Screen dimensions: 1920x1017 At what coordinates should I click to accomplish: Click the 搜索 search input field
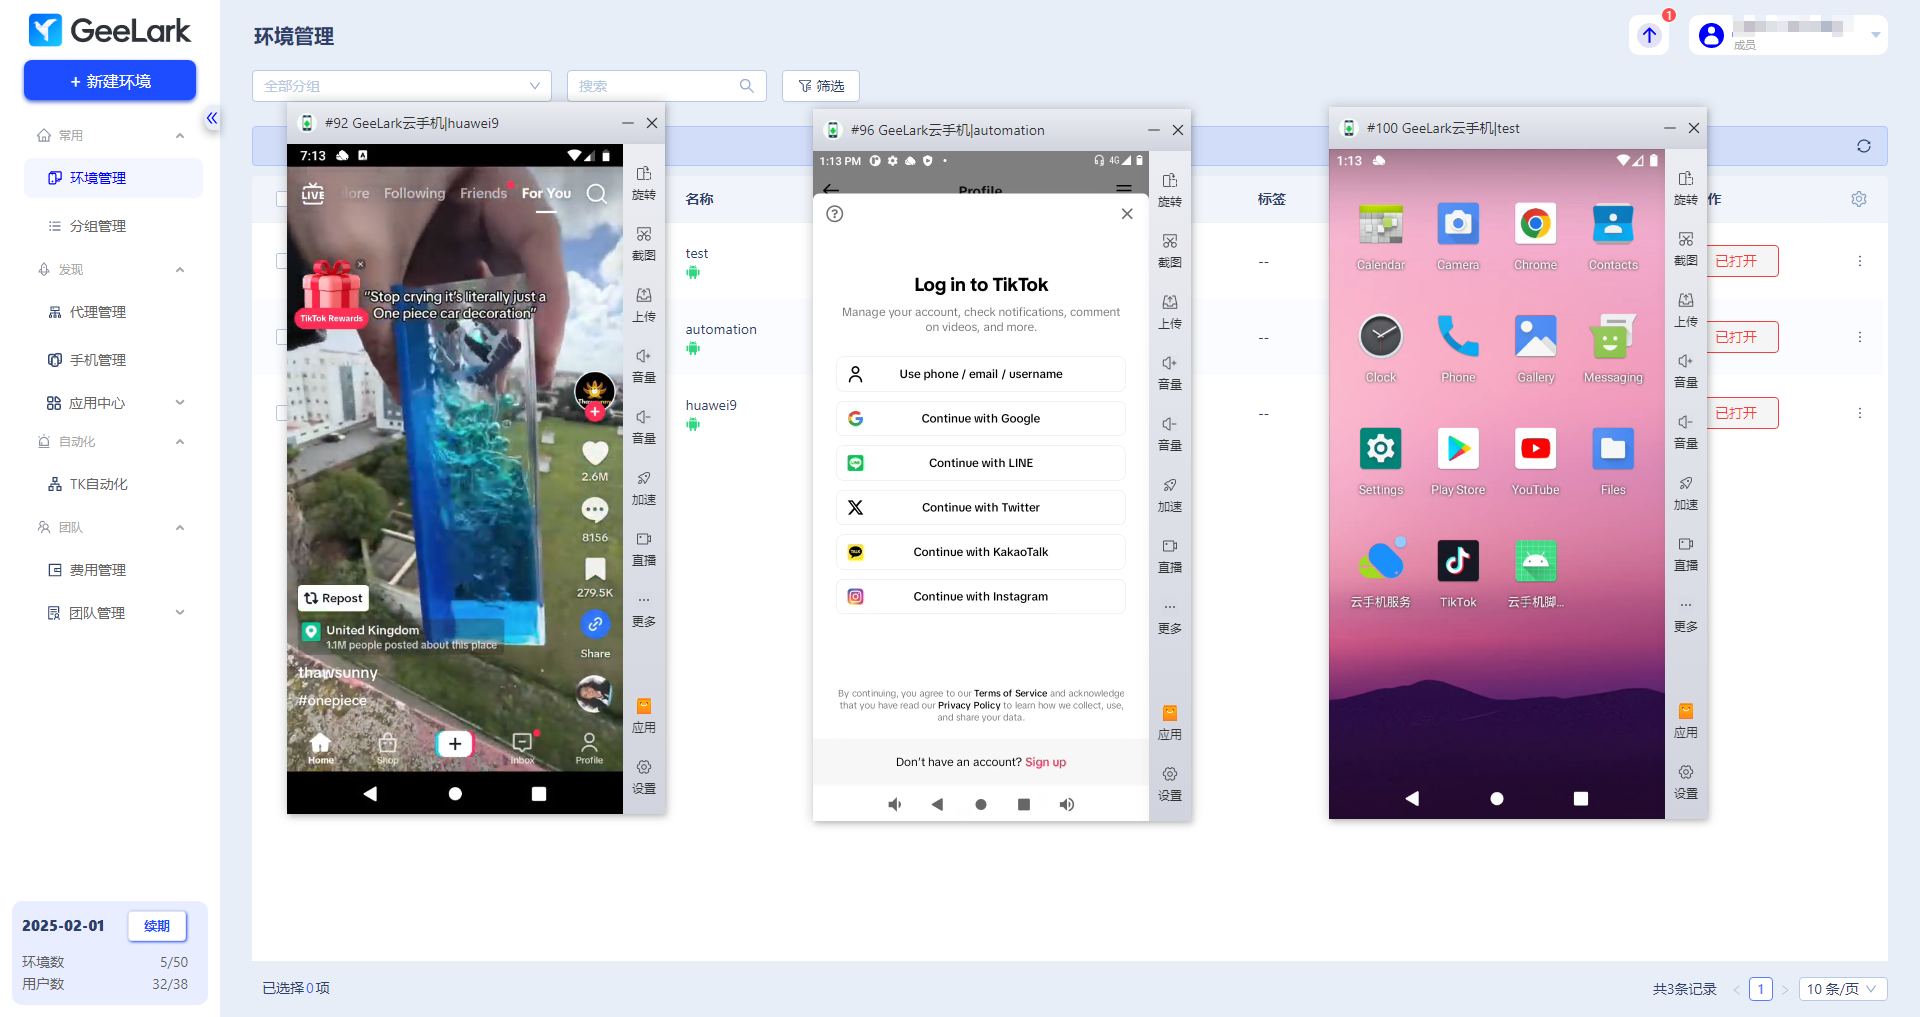(667, 86)
